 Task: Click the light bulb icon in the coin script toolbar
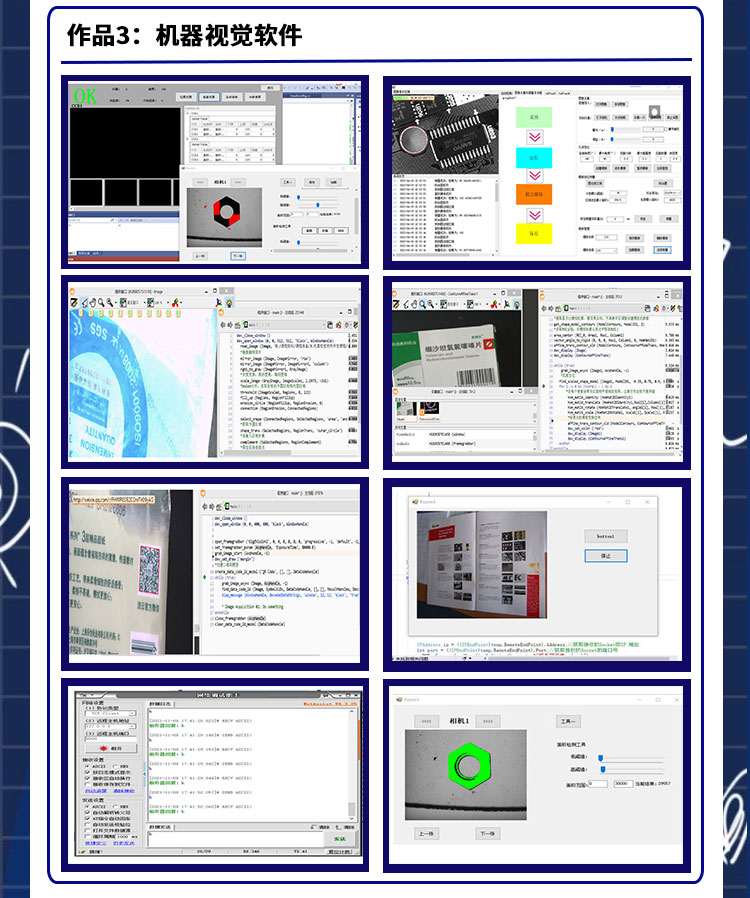[229, 302]
